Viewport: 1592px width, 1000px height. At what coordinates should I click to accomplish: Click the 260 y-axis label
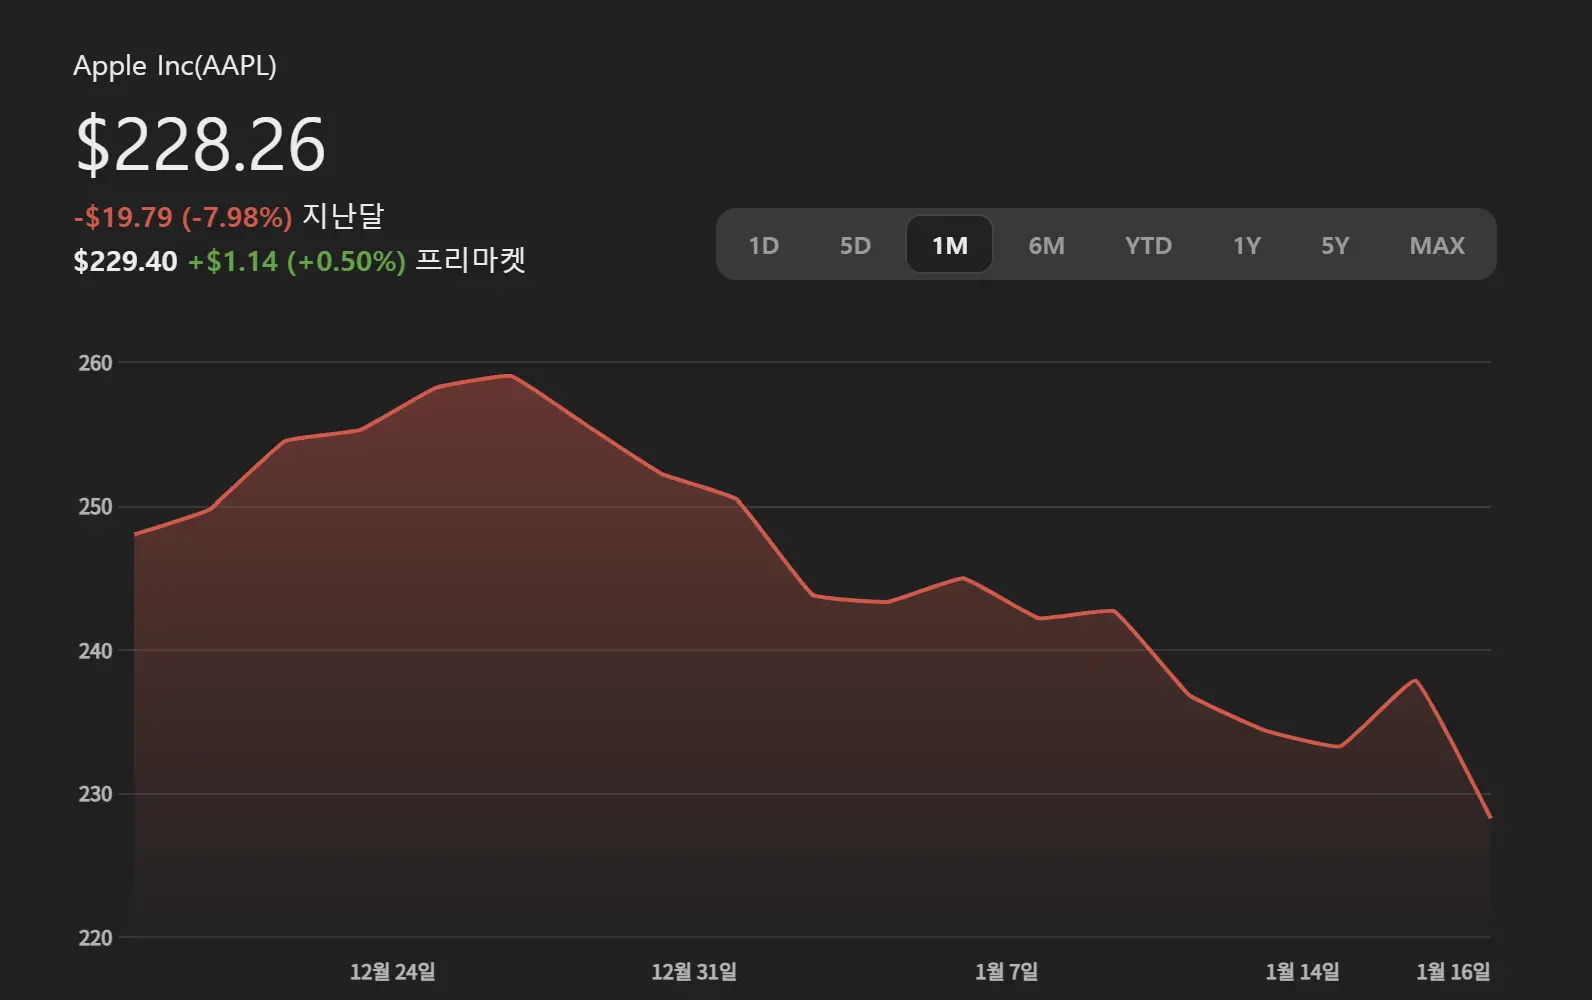[x=96, y=363]
